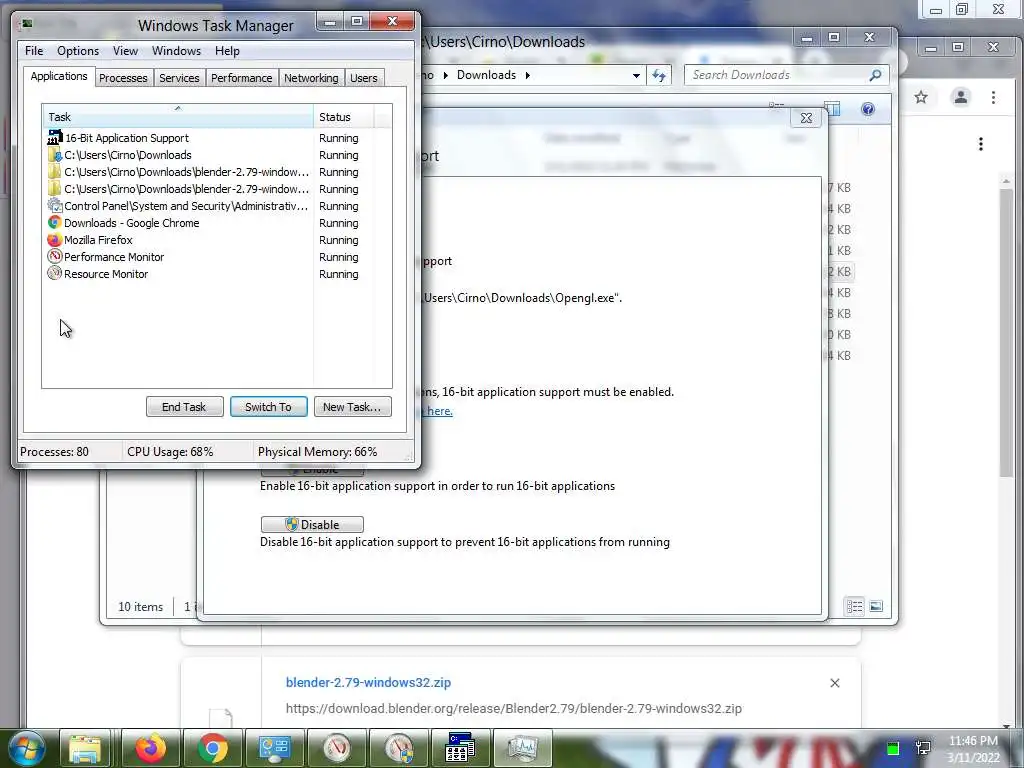Open Chrome's main three-dot menu
Image resolution: width=1024 pixels, height=768 pixels.
point(993,97)
